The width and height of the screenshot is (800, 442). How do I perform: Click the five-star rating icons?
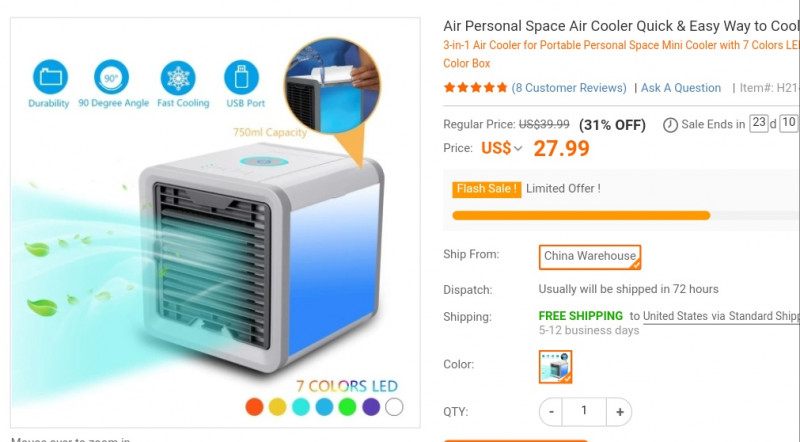[x=476, y=88]
